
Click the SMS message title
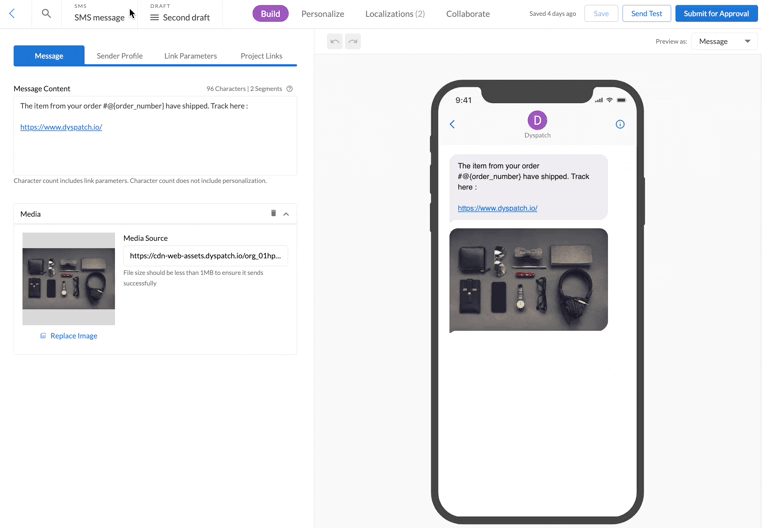(99, 18)
